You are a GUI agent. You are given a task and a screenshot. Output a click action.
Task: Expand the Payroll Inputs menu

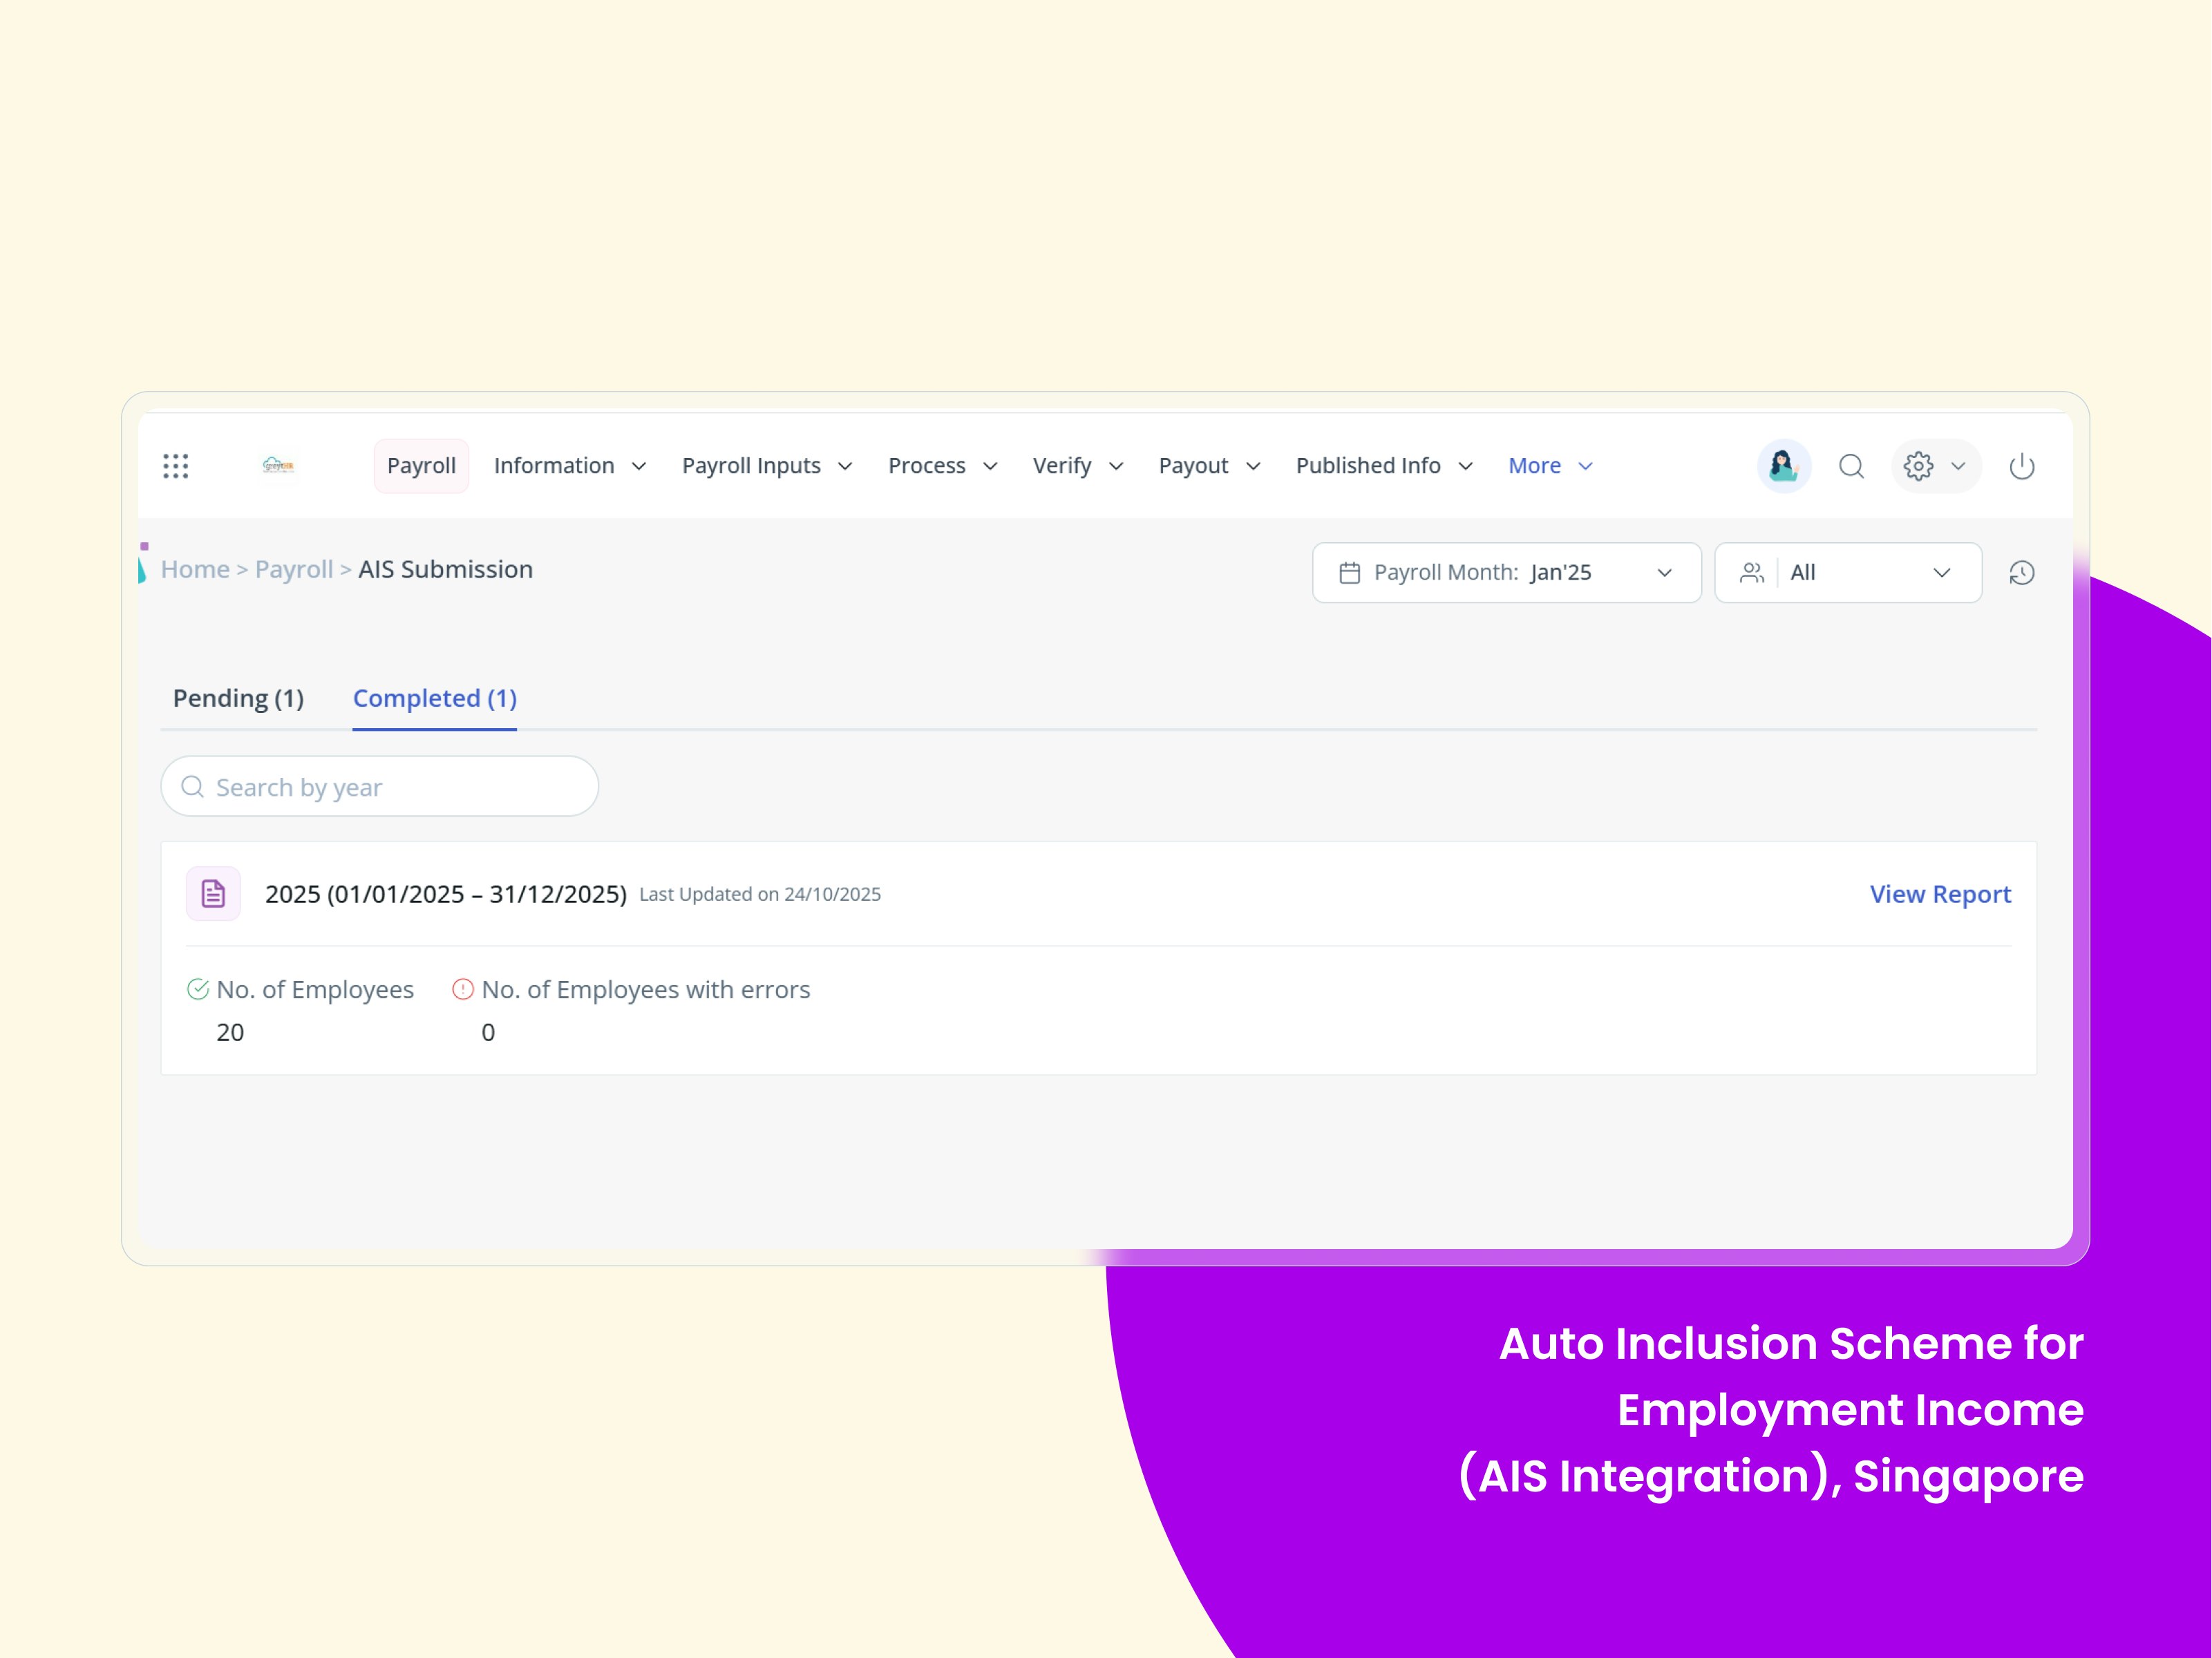pyautogui.click(x=766, y=466)
